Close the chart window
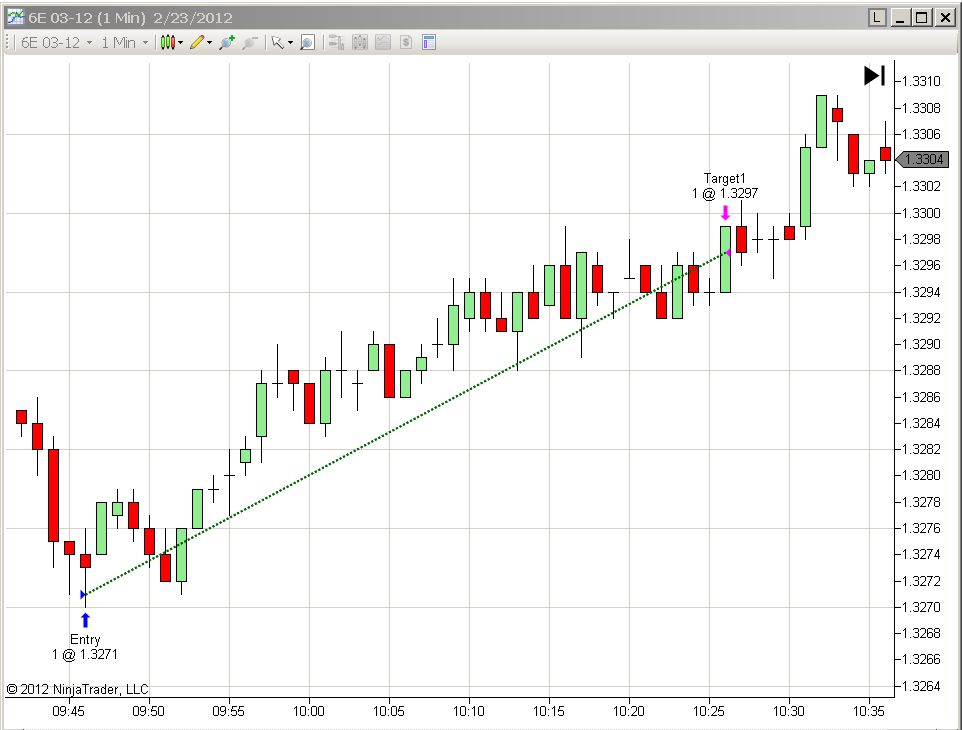The image size is (962, 730). coord(945,17)
